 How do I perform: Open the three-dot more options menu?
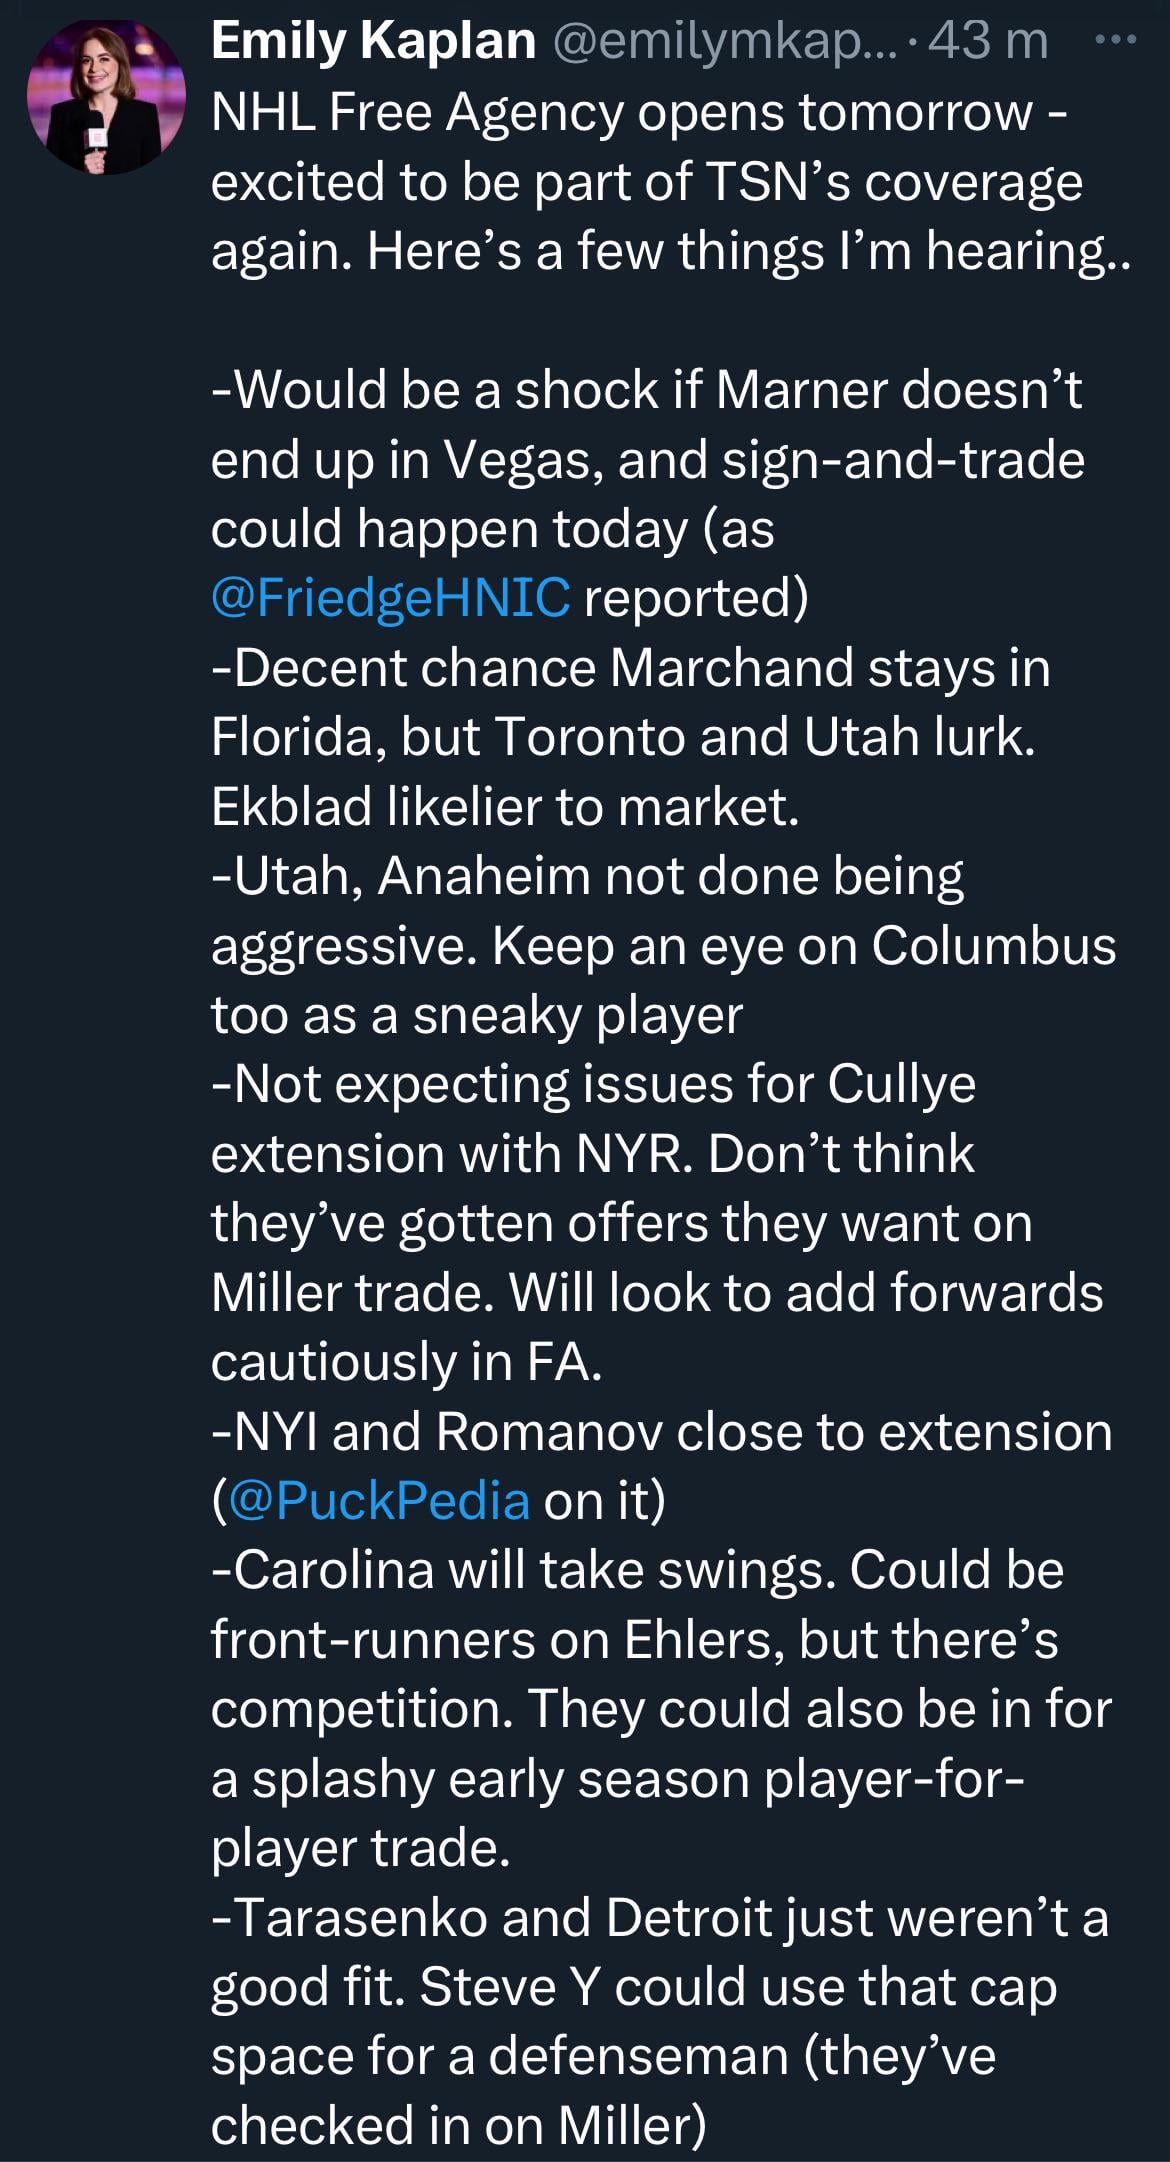1115,42
